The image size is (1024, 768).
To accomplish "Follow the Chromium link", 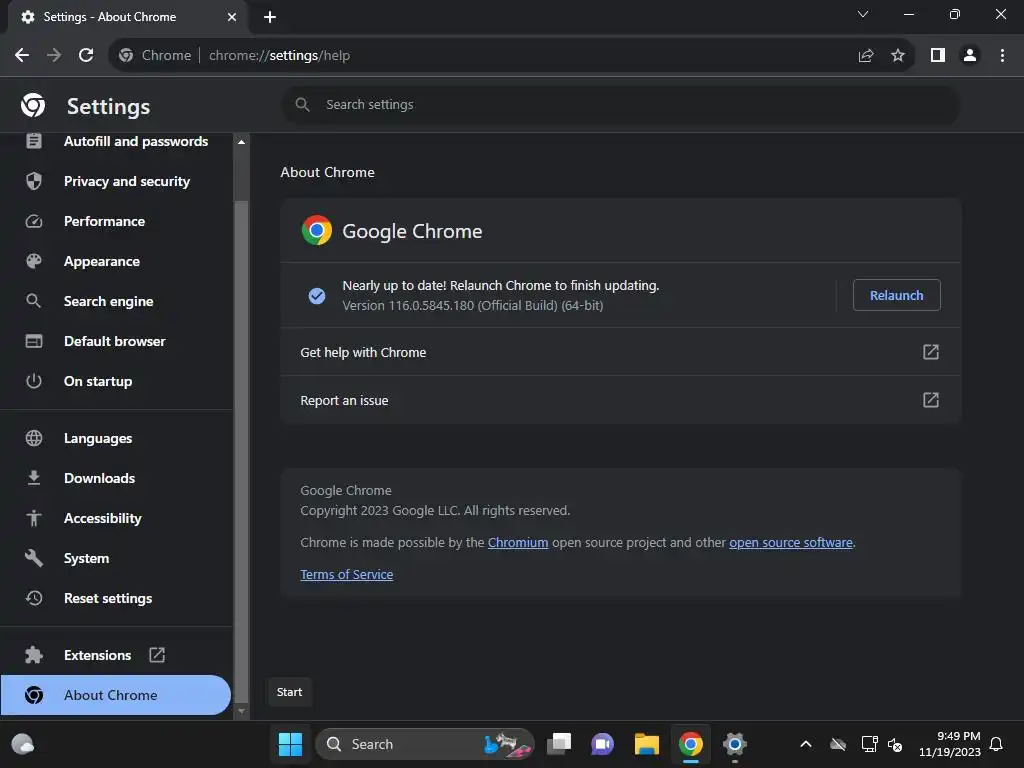I will 518,543.
